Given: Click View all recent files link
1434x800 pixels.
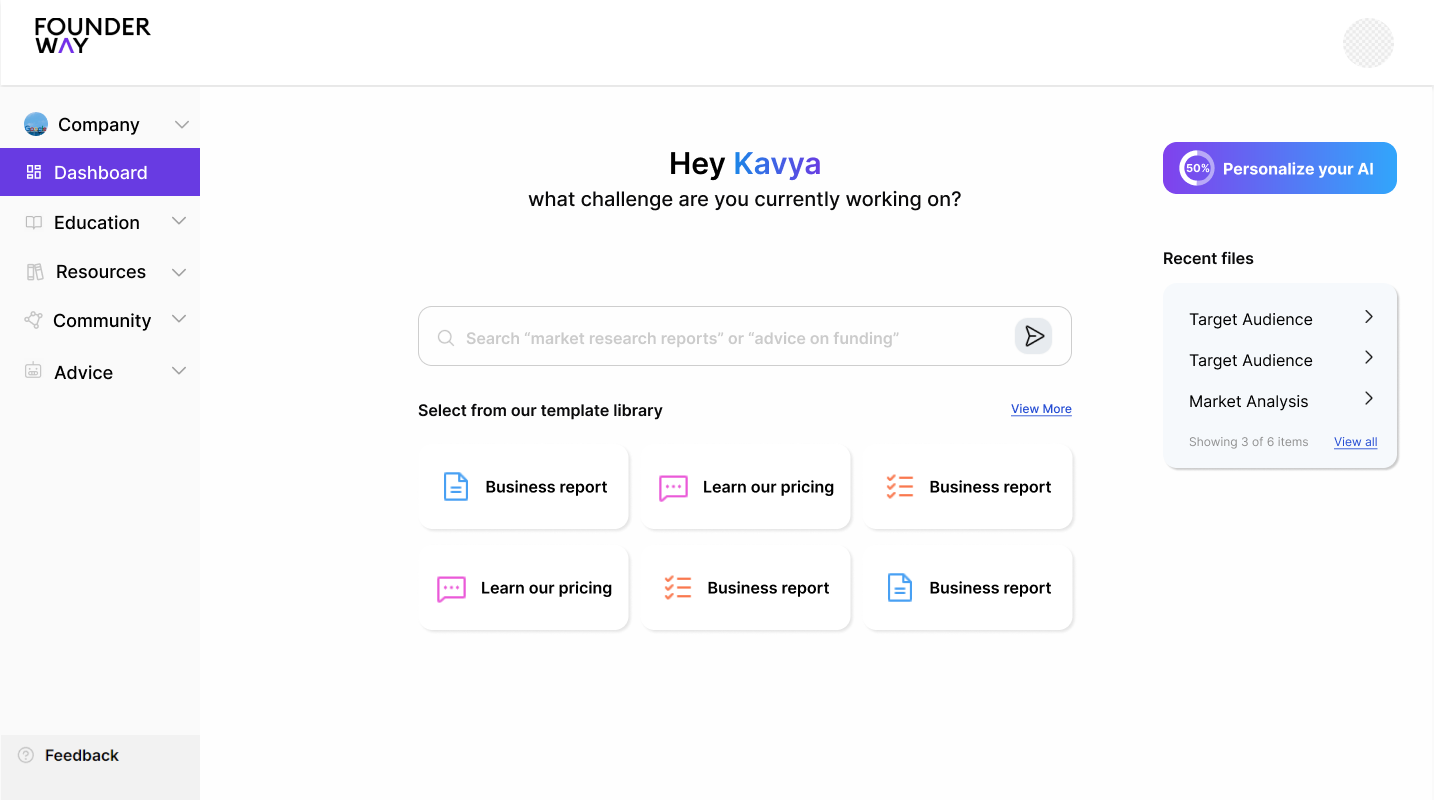Looking at the screenshot, I should (x=1356, y=442).
